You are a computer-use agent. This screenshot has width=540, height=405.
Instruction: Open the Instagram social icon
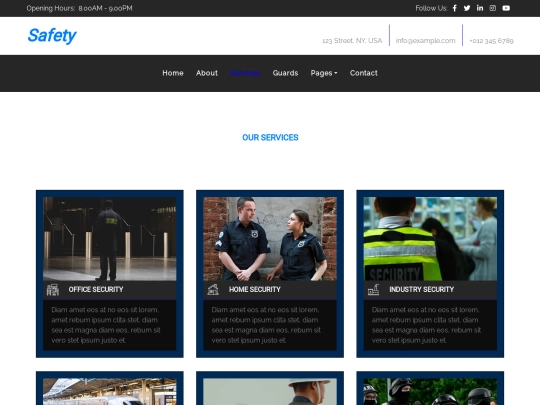point(493,8)
